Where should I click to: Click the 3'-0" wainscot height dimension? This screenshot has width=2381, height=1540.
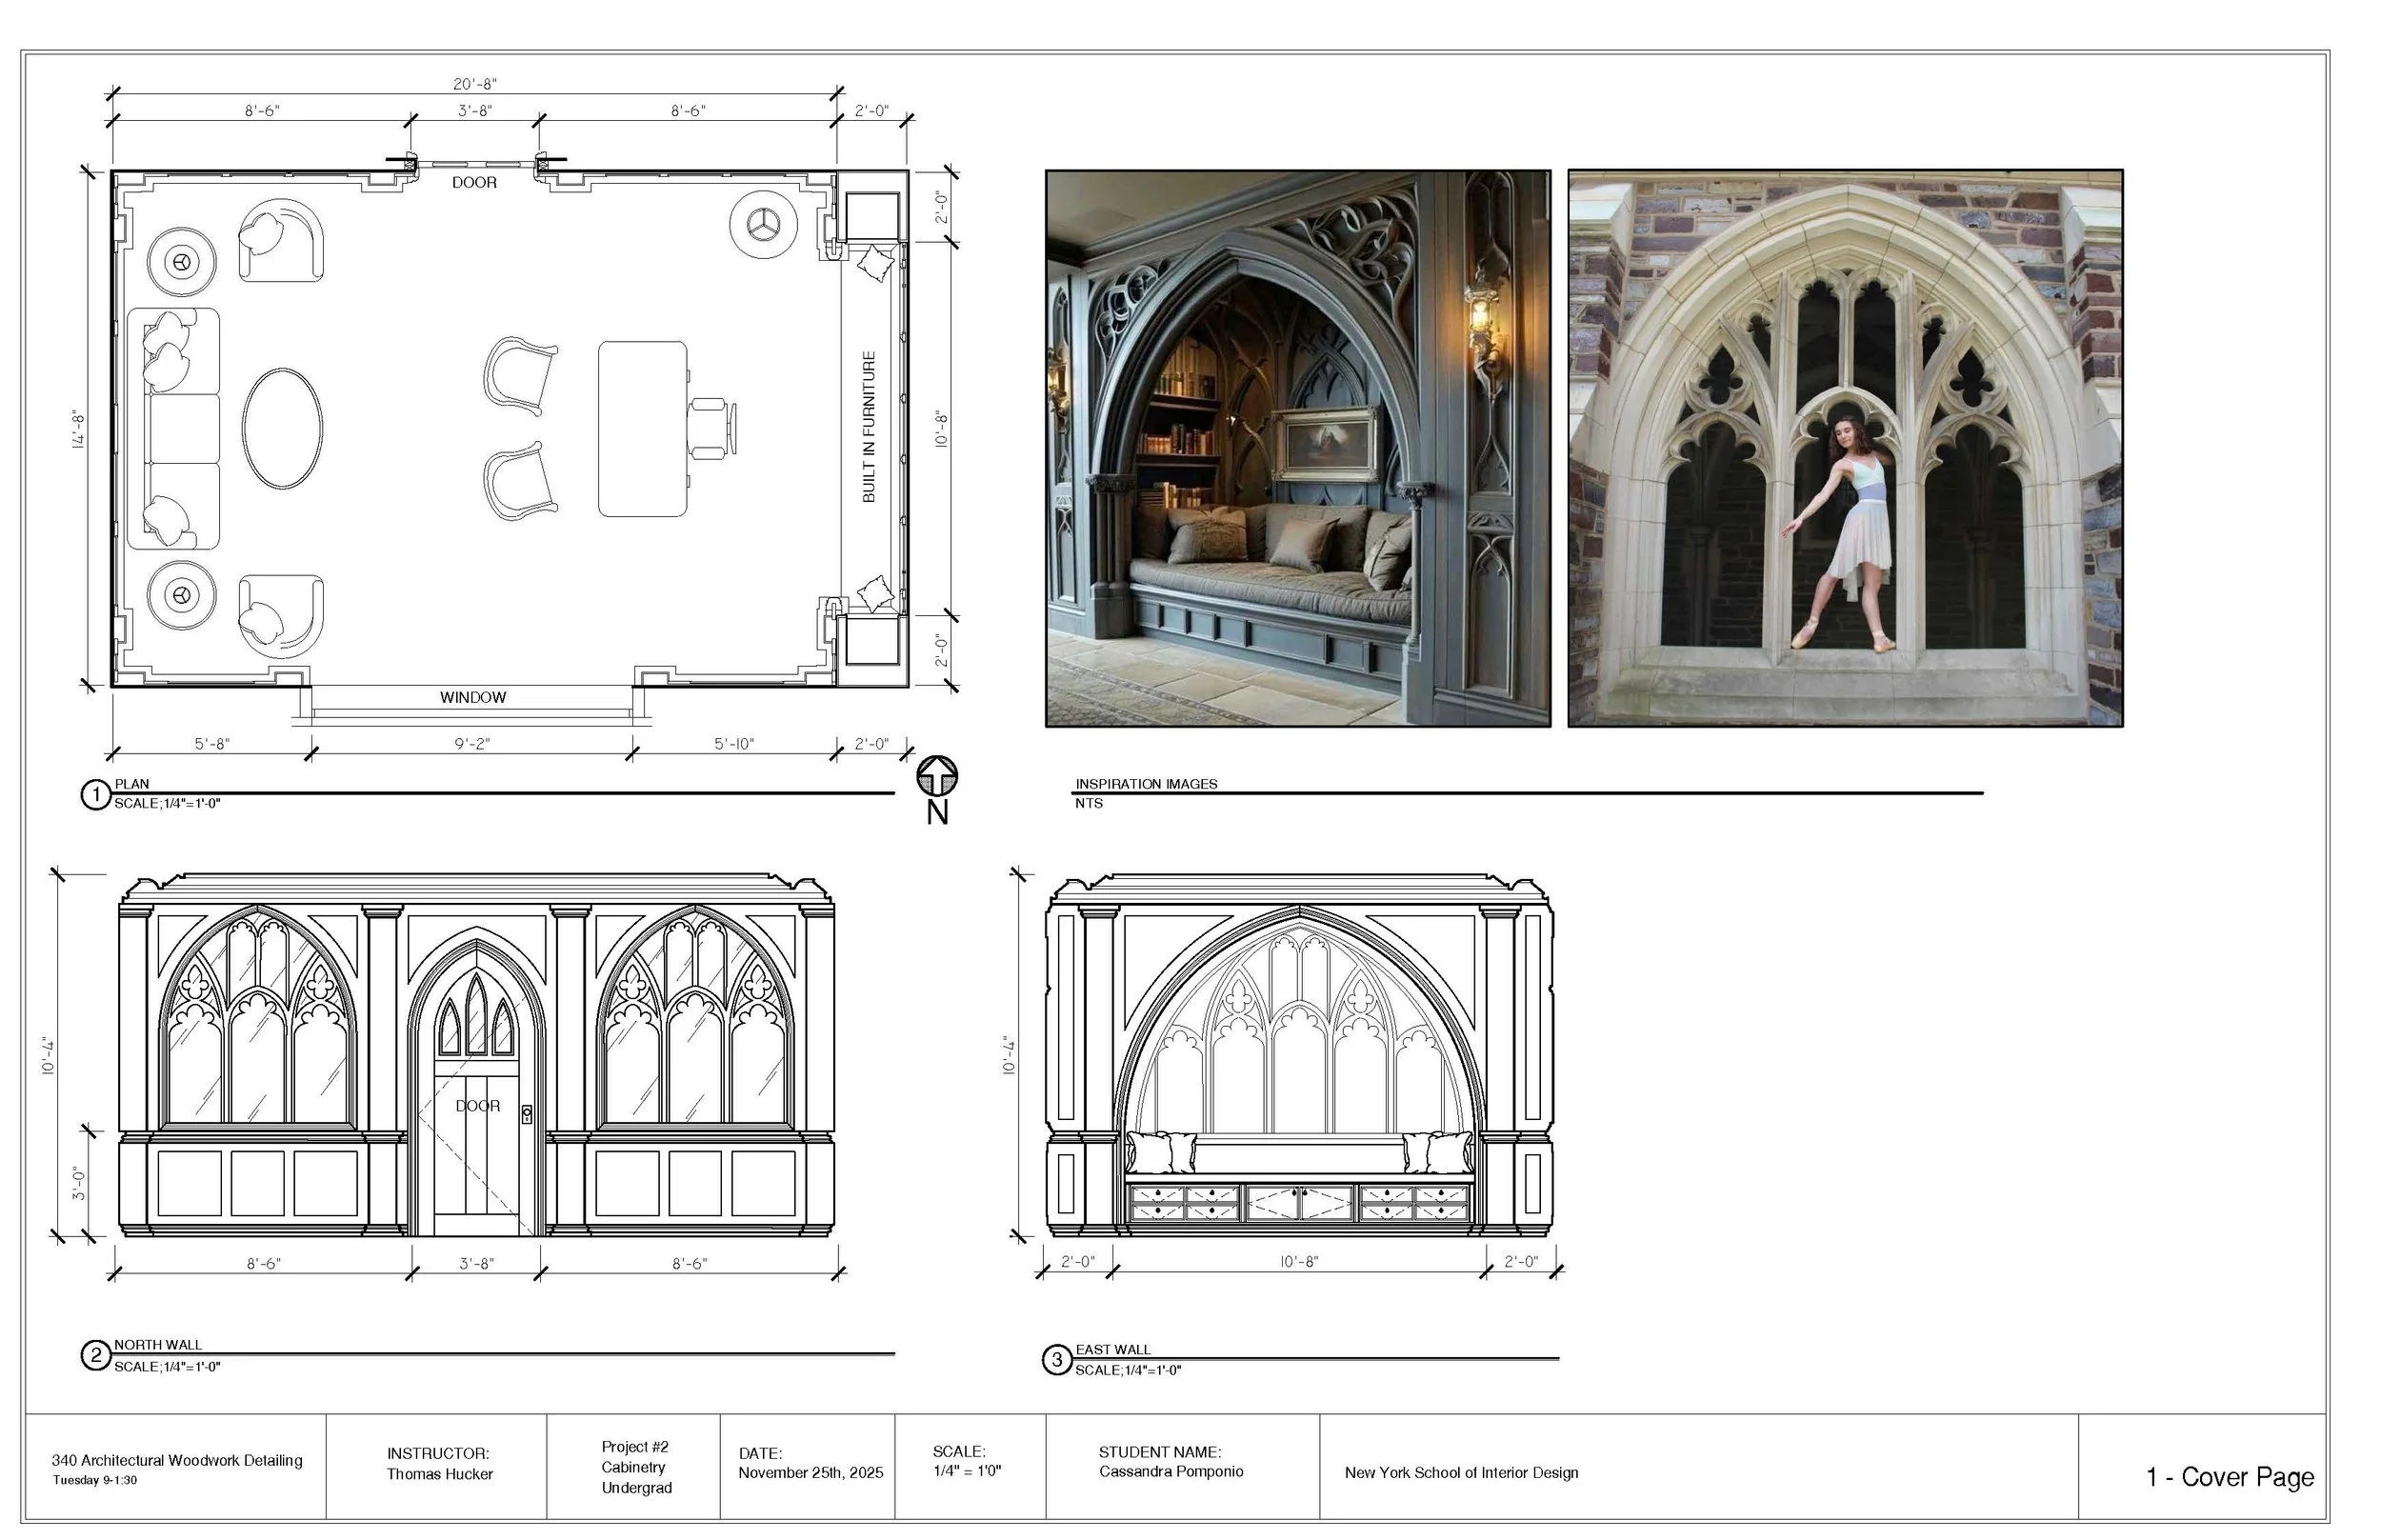click(x=79, y=1183)
